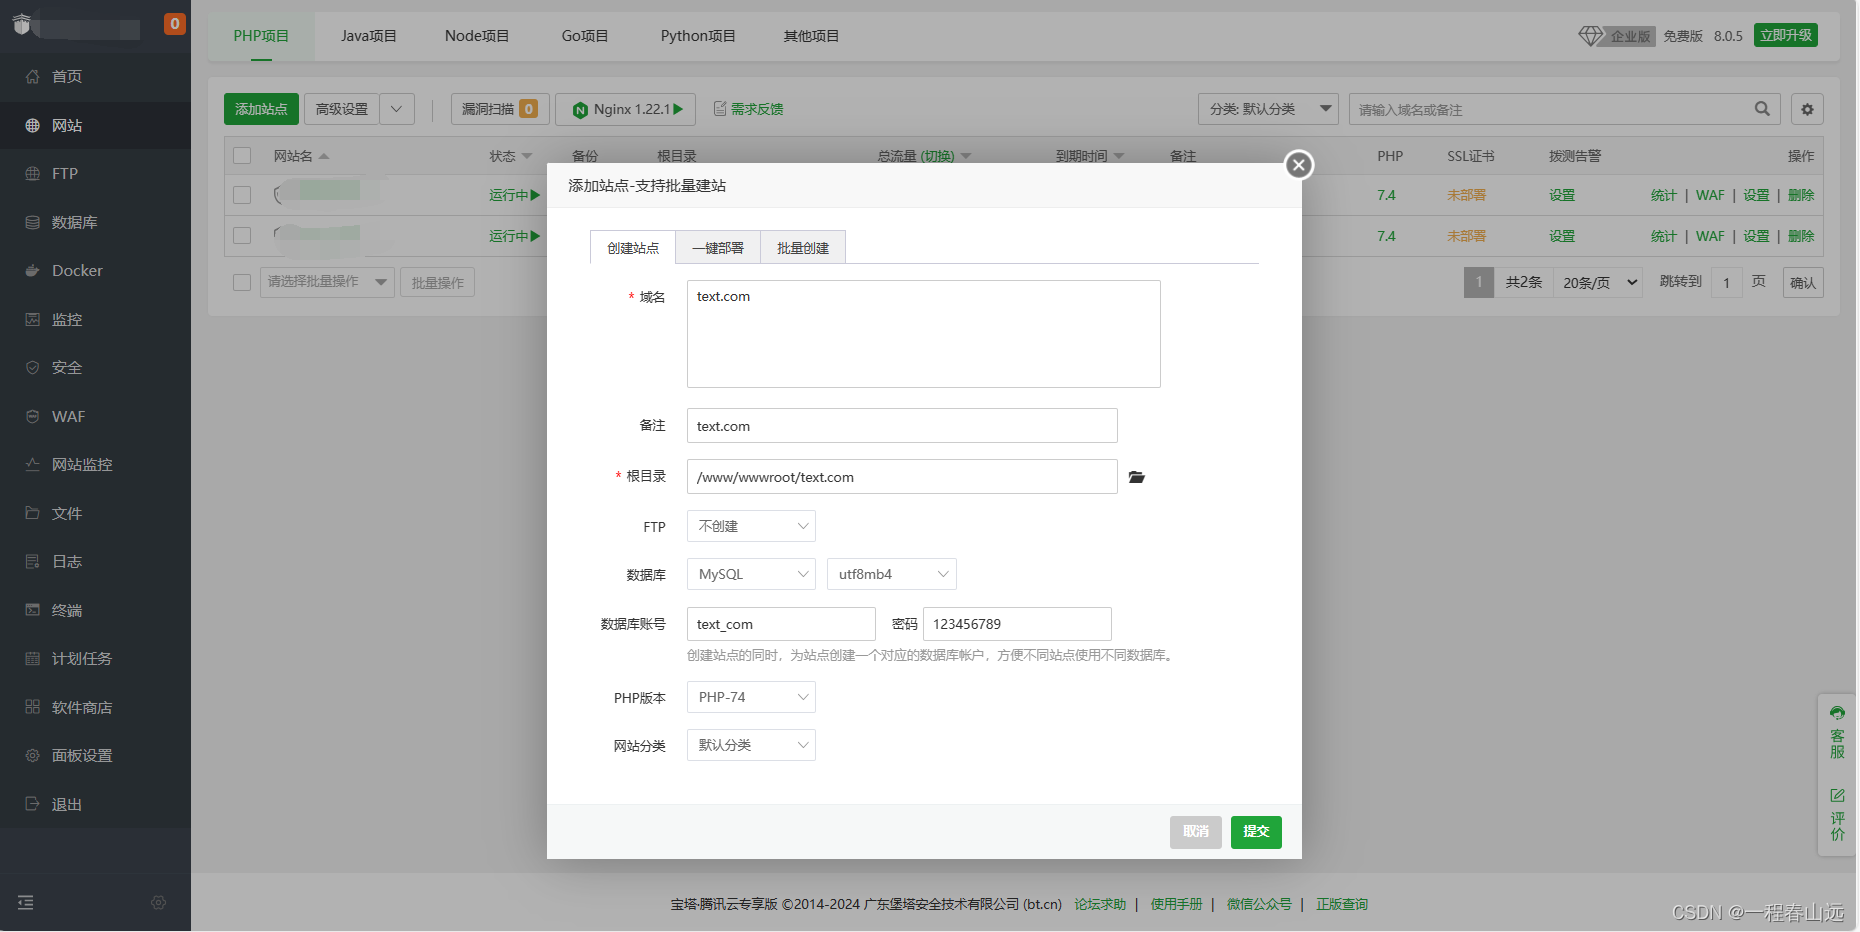Click the 提交 submit button
Viewport: 1860px width, 932px height.
click(1256, 831)
